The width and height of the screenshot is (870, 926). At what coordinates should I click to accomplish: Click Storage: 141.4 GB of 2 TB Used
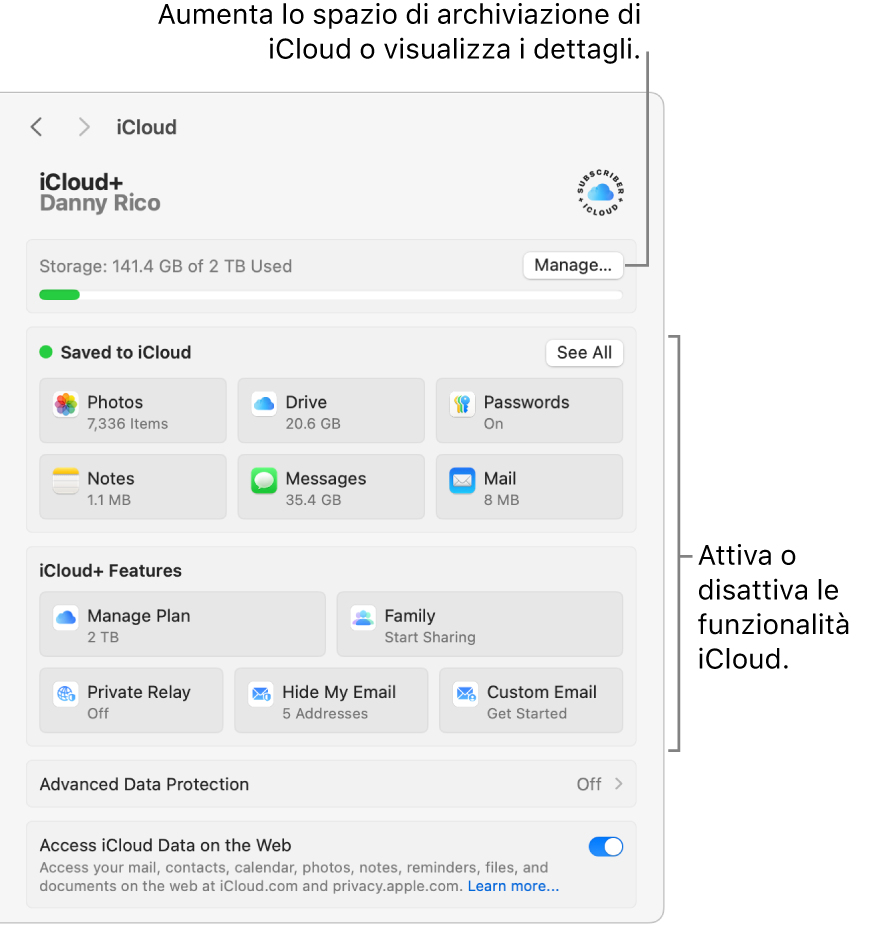click(165, 266)
